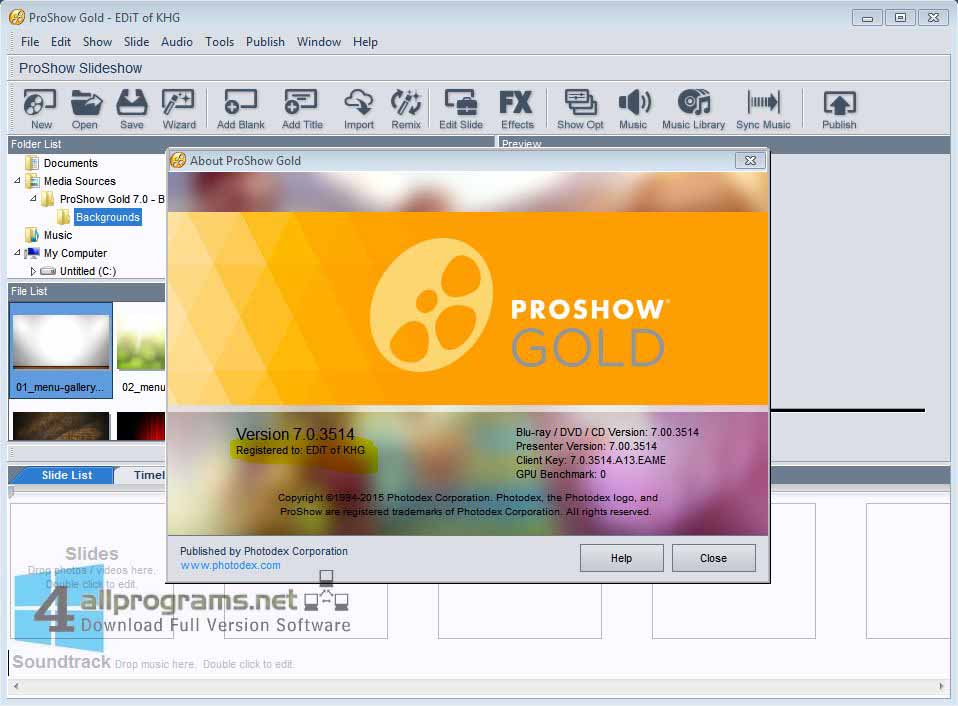Open the Edit menu
Viewport: 958px width, 706px height.
[60, 42]
